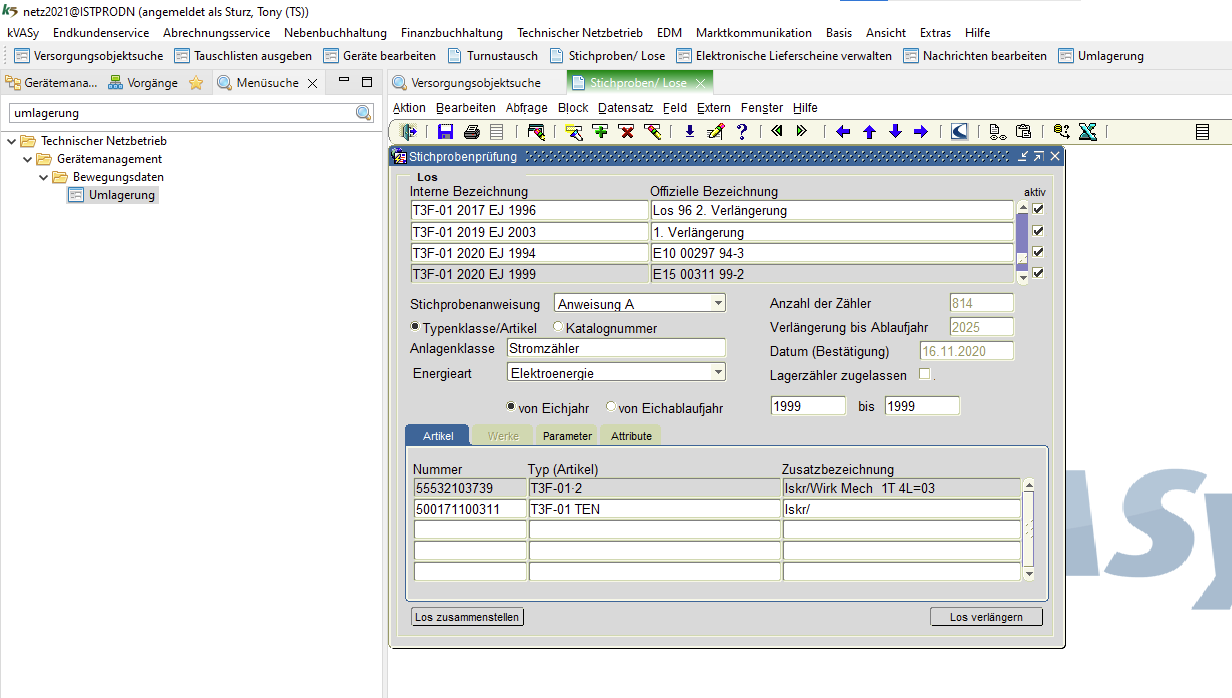
Task: Click the Los verlängern button
Action: [986, 617]
